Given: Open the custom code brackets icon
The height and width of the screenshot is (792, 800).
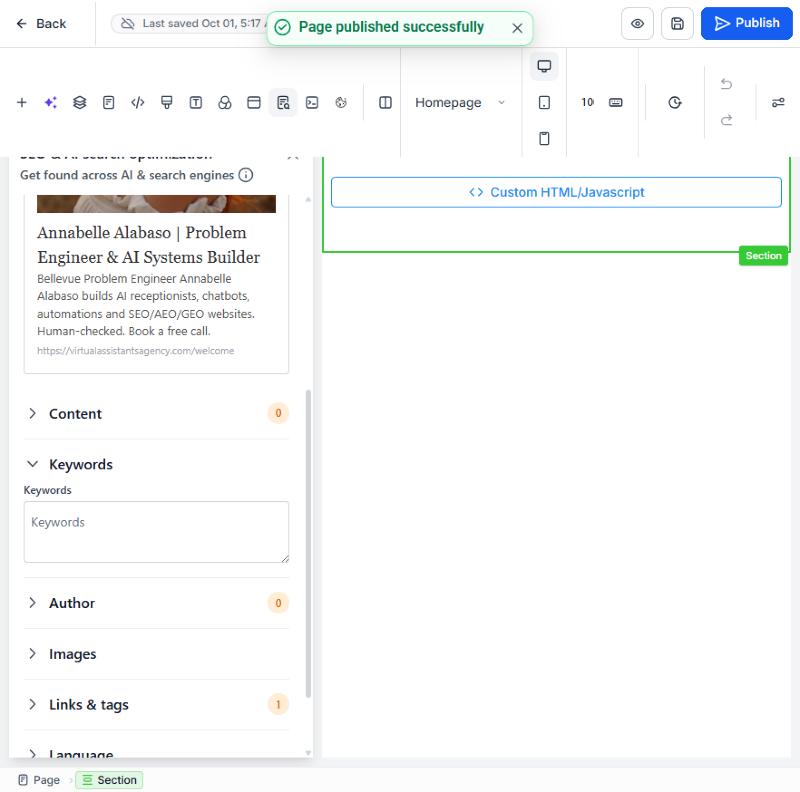Looking at the screenshot, I should point(138,103).
